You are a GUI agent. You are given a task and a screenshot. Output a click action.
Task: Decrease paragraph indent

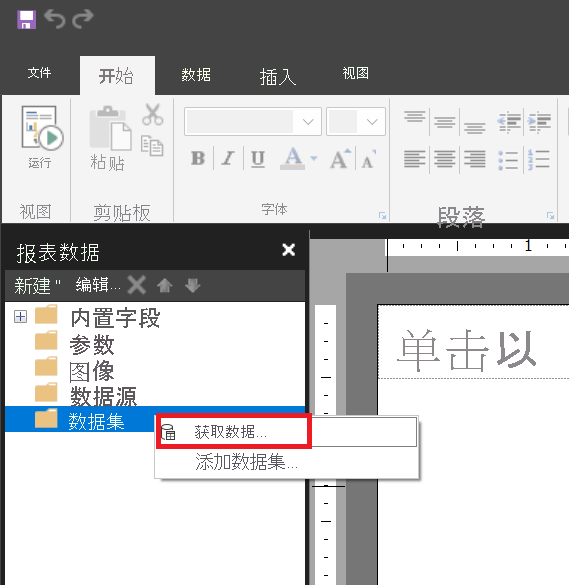point(509,122)
